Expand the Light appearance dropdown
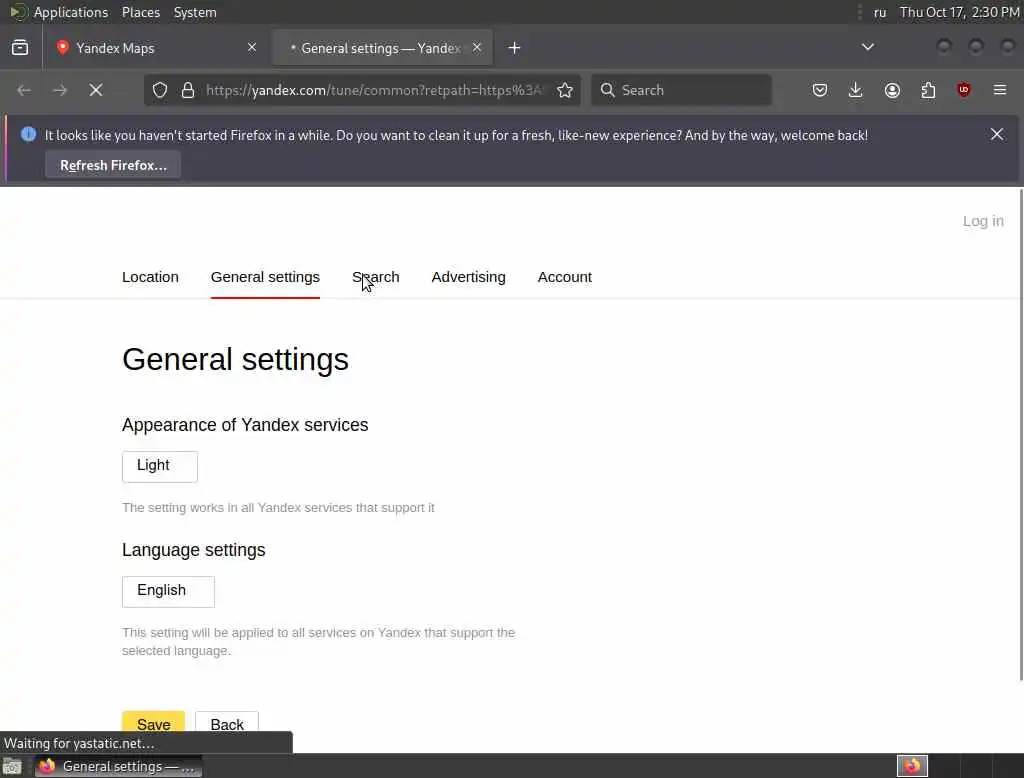This screenshot has height=778, width=1024. pyautogui.click(x=160, y=466)
